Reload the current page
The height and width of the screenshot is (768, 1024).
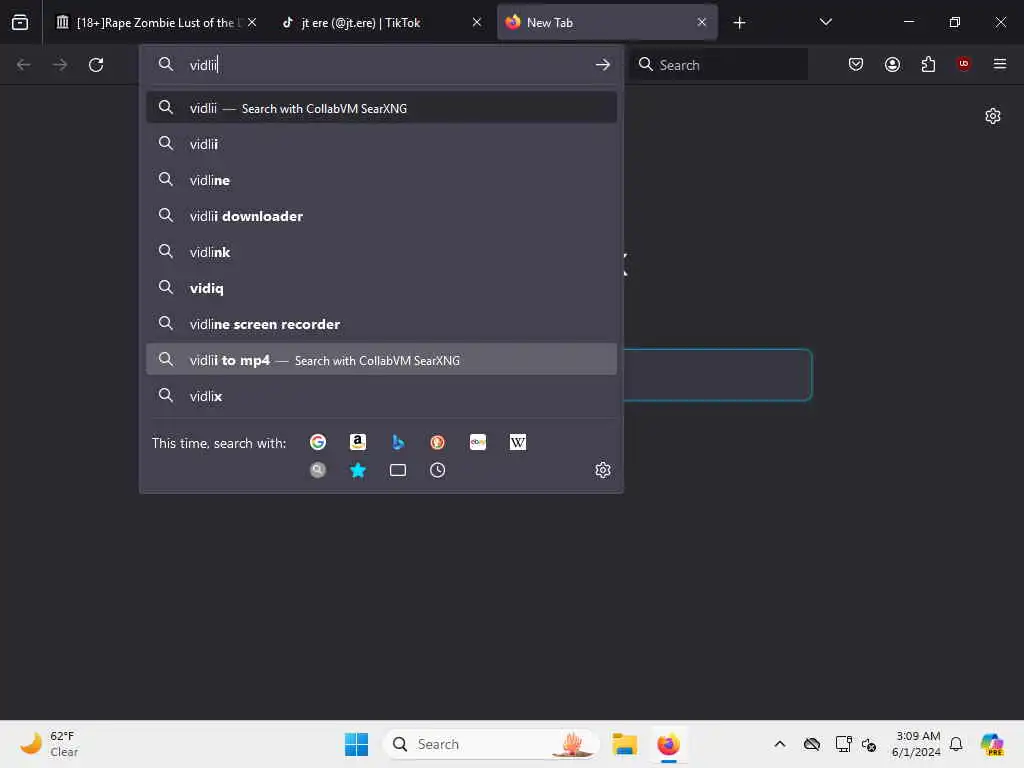[96, 65]
